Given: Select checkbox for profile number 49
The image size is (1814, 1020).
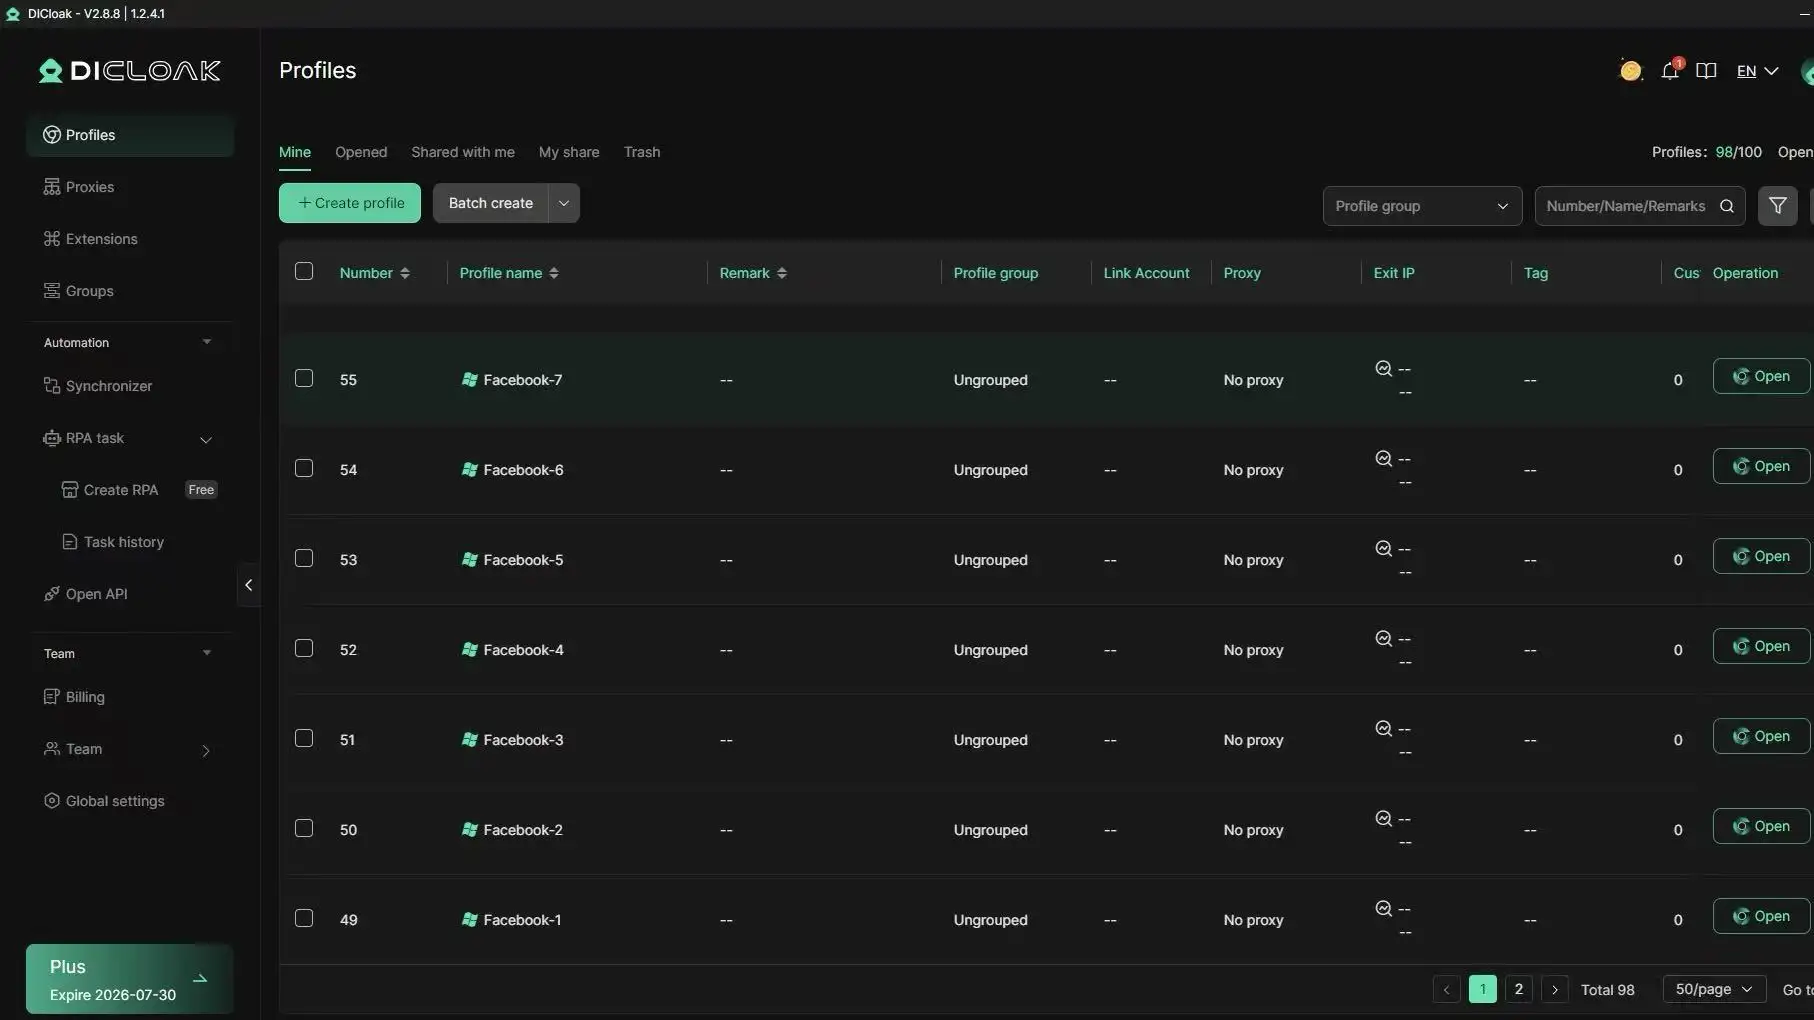Looking at the screenshot, I should point(304,918).
